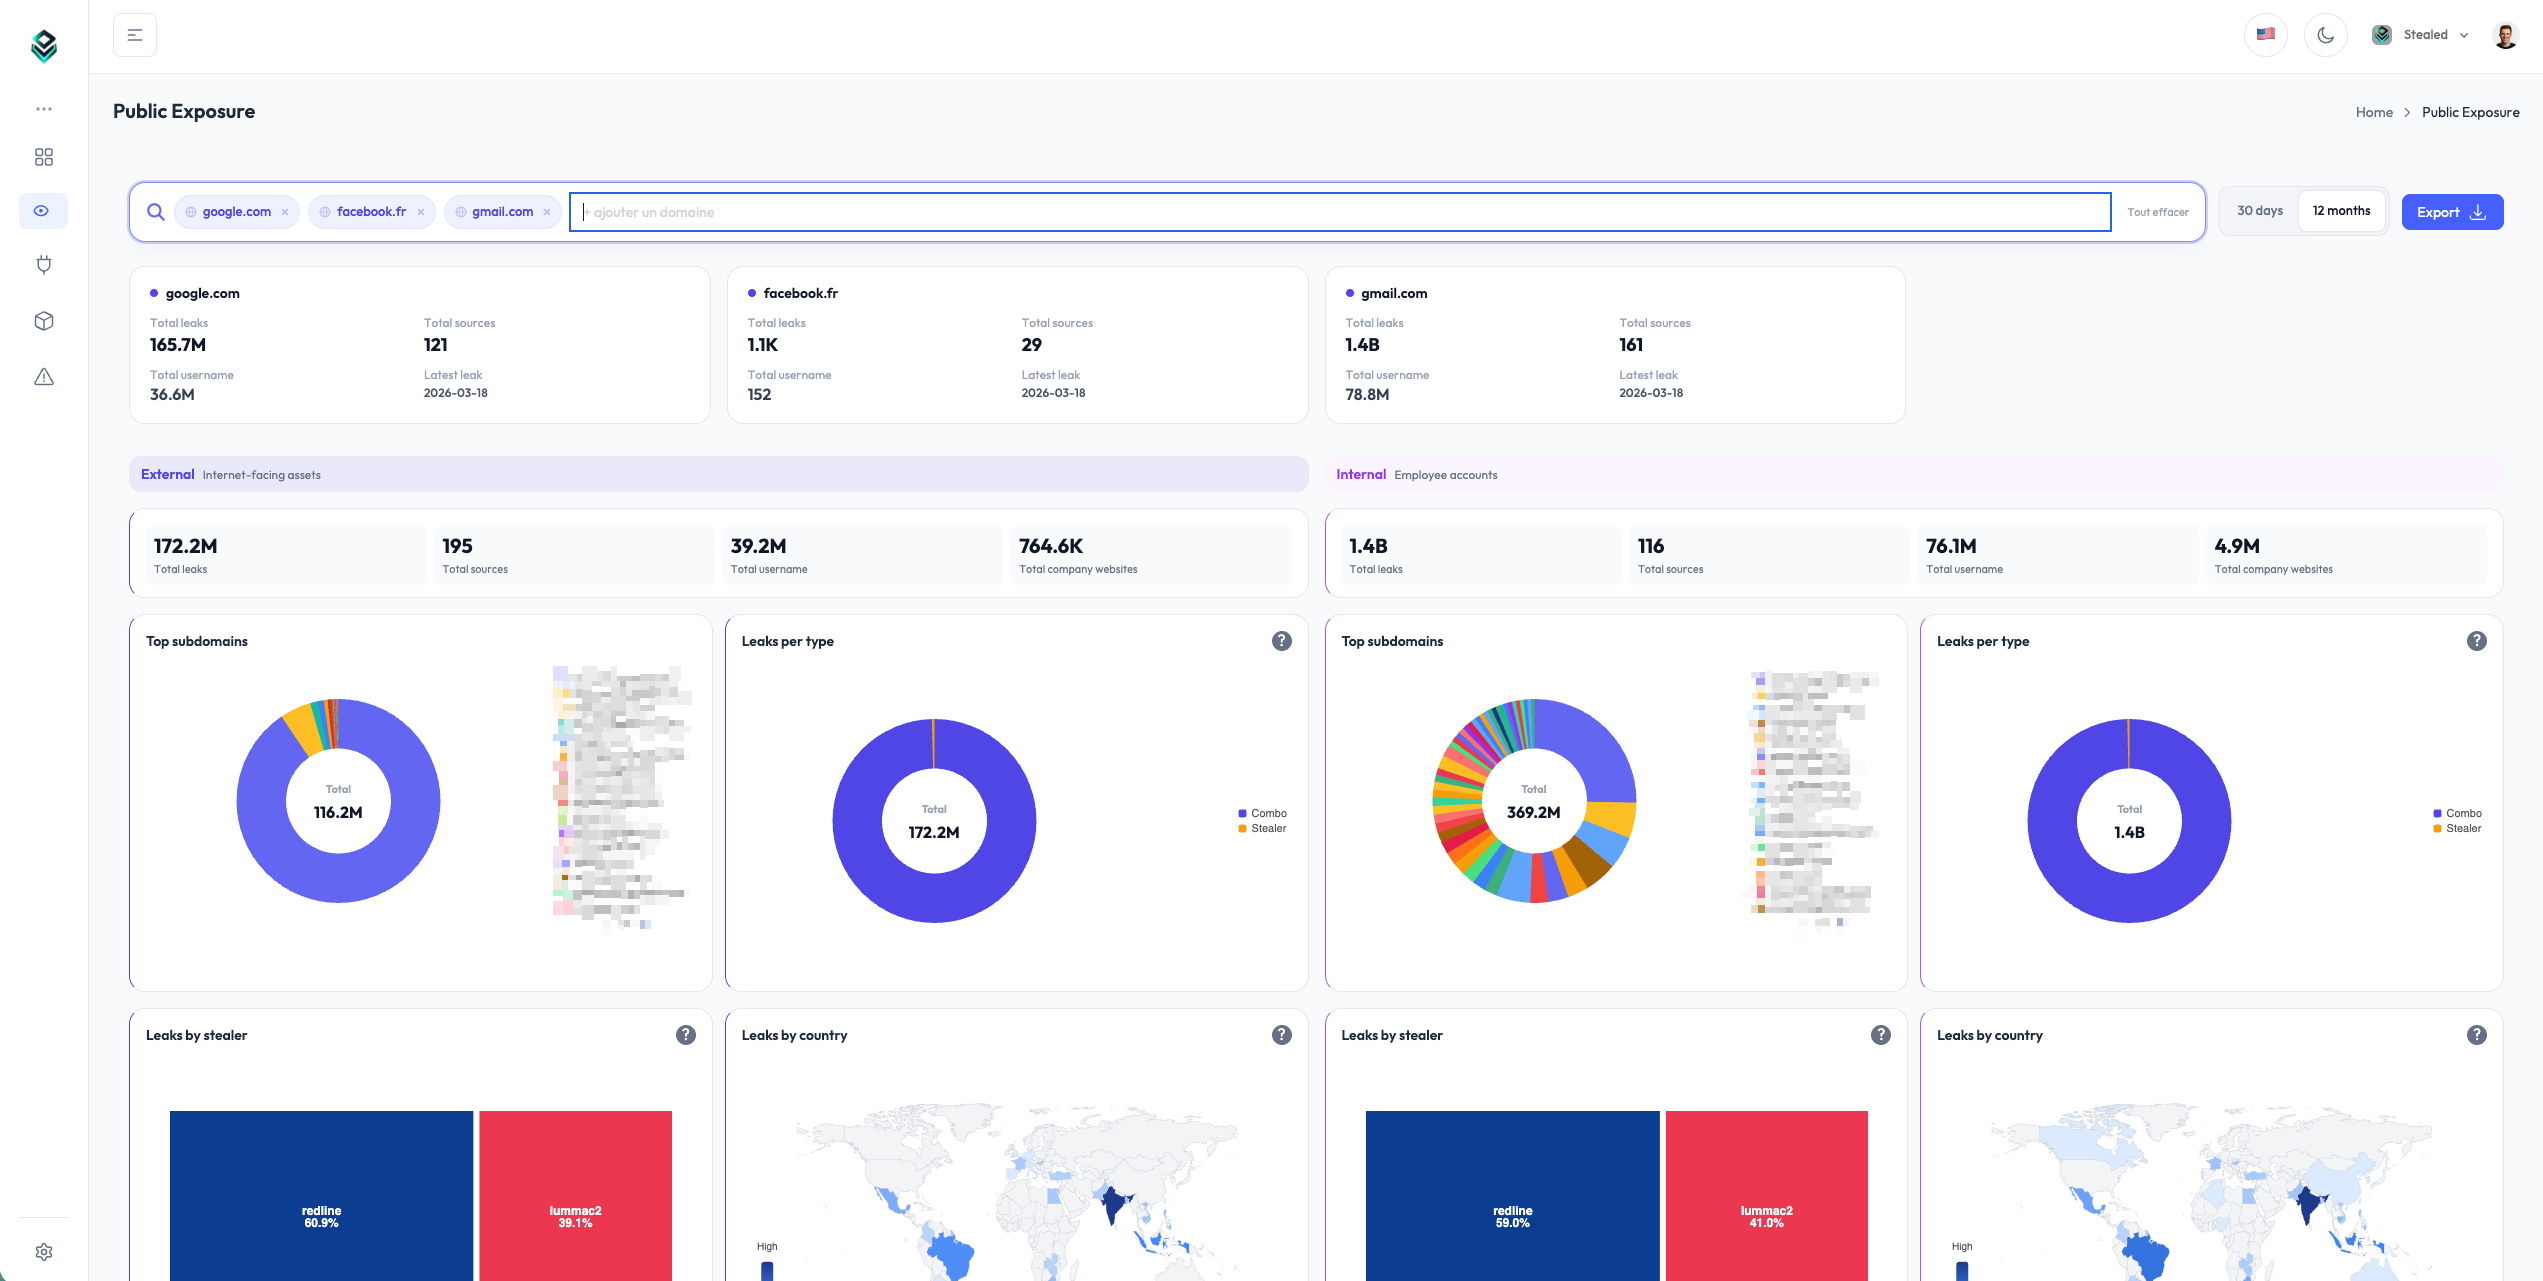
Task: Click the facebook.fr summary card title
Action: (x=800, y=293)
